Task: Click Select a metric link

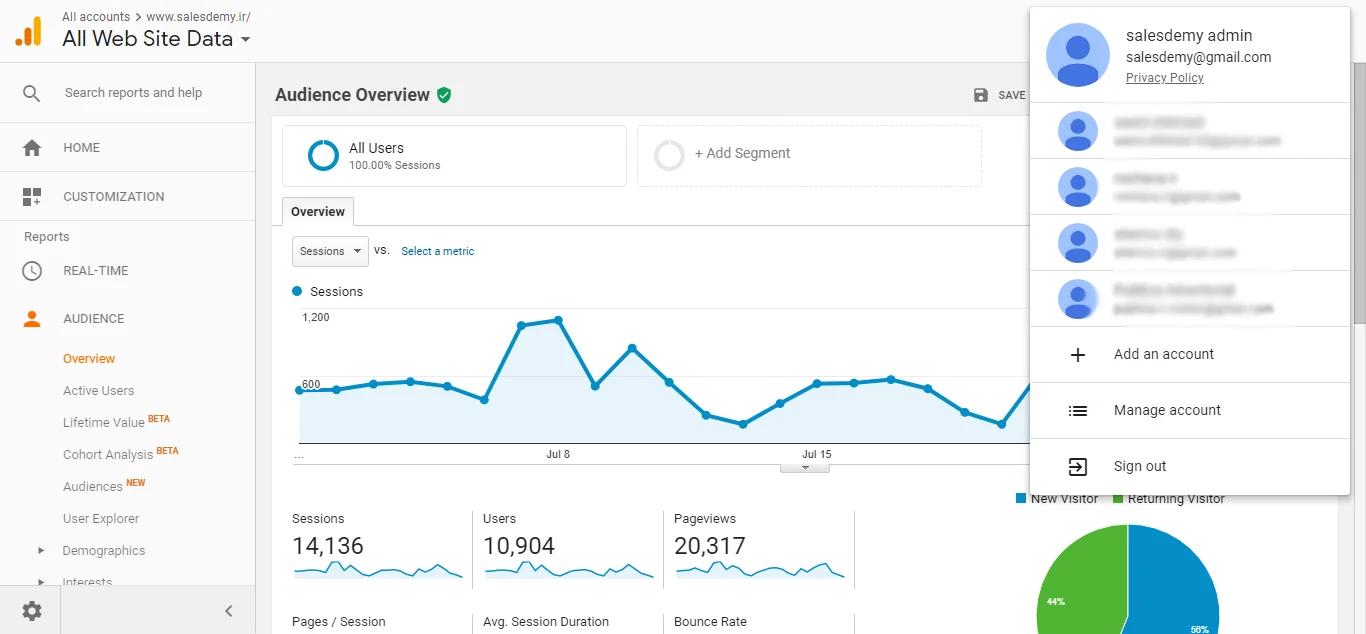Action: pyautogui.click(x=437, y=252)
